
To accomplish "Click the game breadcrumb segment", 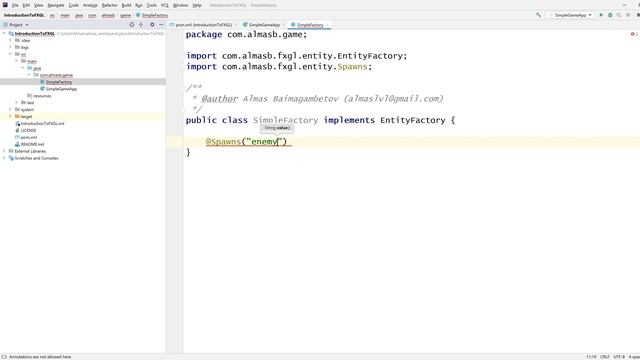I will point(125,15).
